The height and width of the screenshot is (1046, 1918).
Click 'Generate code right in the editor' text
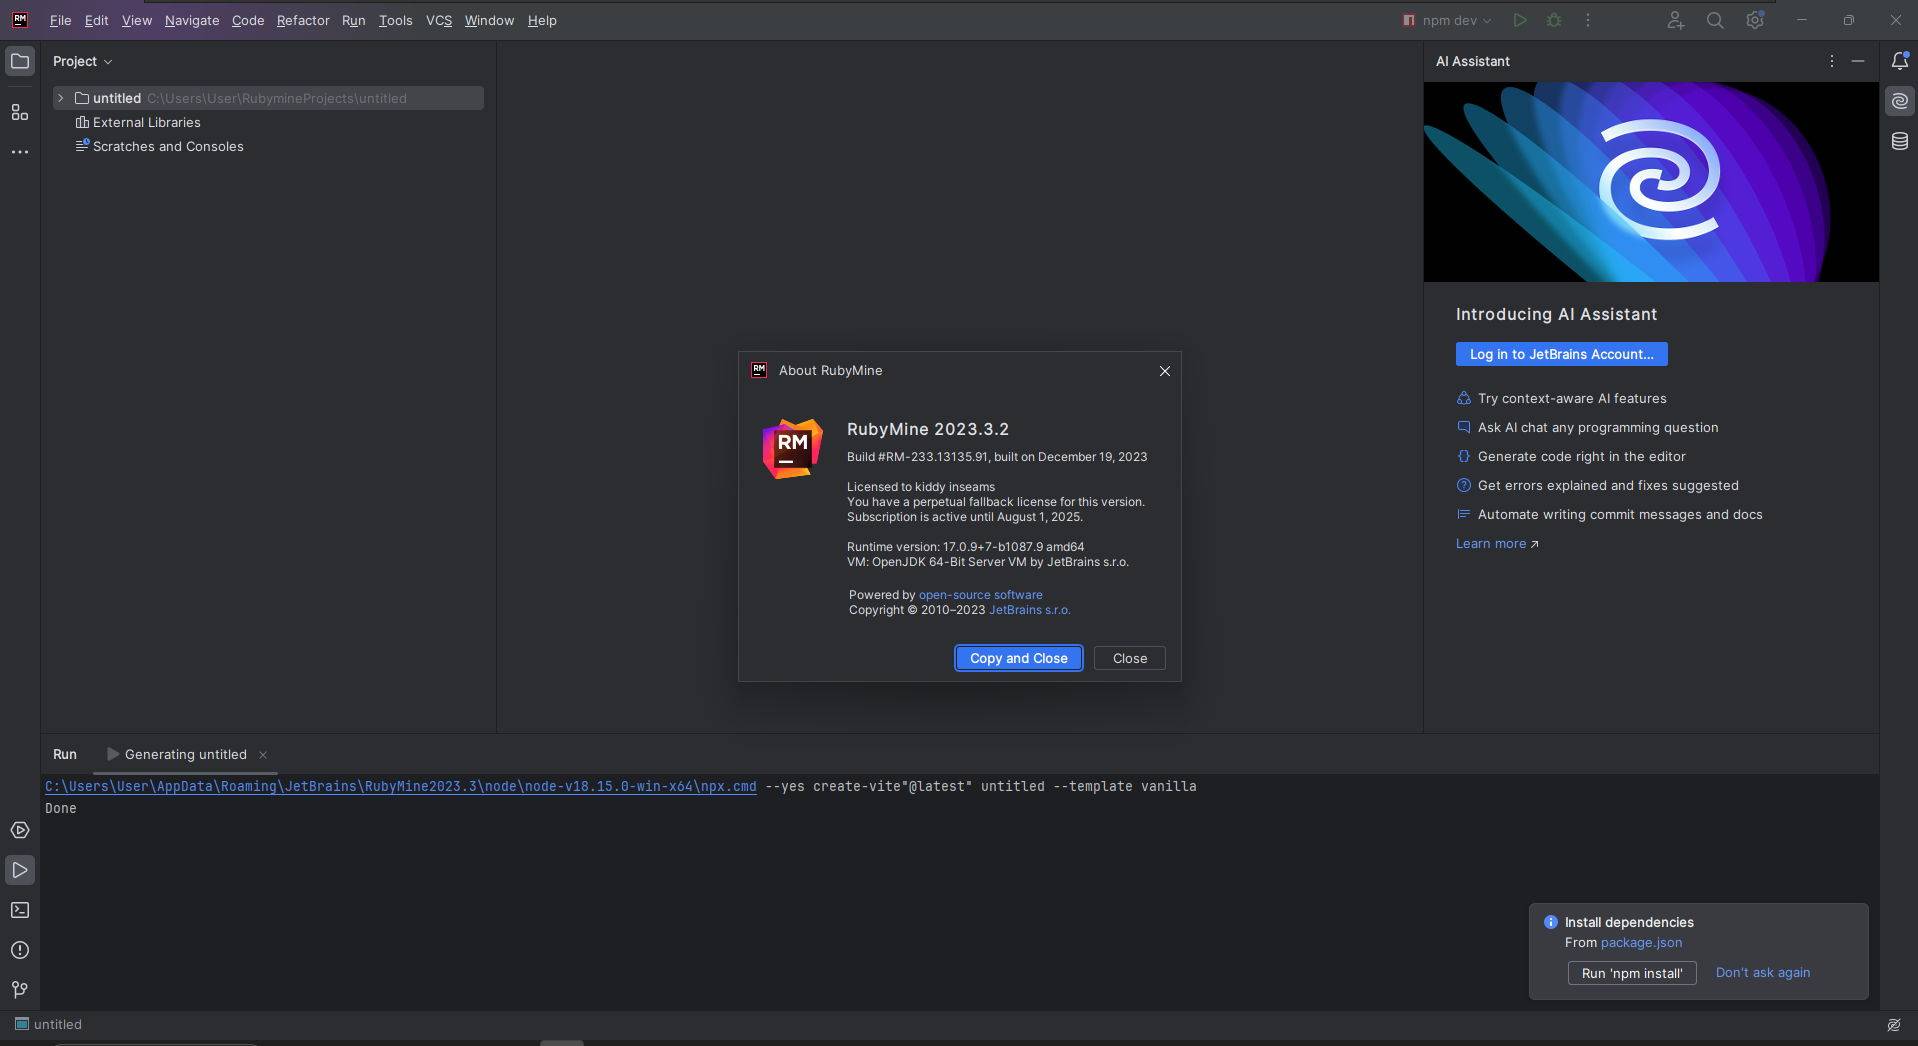click(x=1581, y=457)
